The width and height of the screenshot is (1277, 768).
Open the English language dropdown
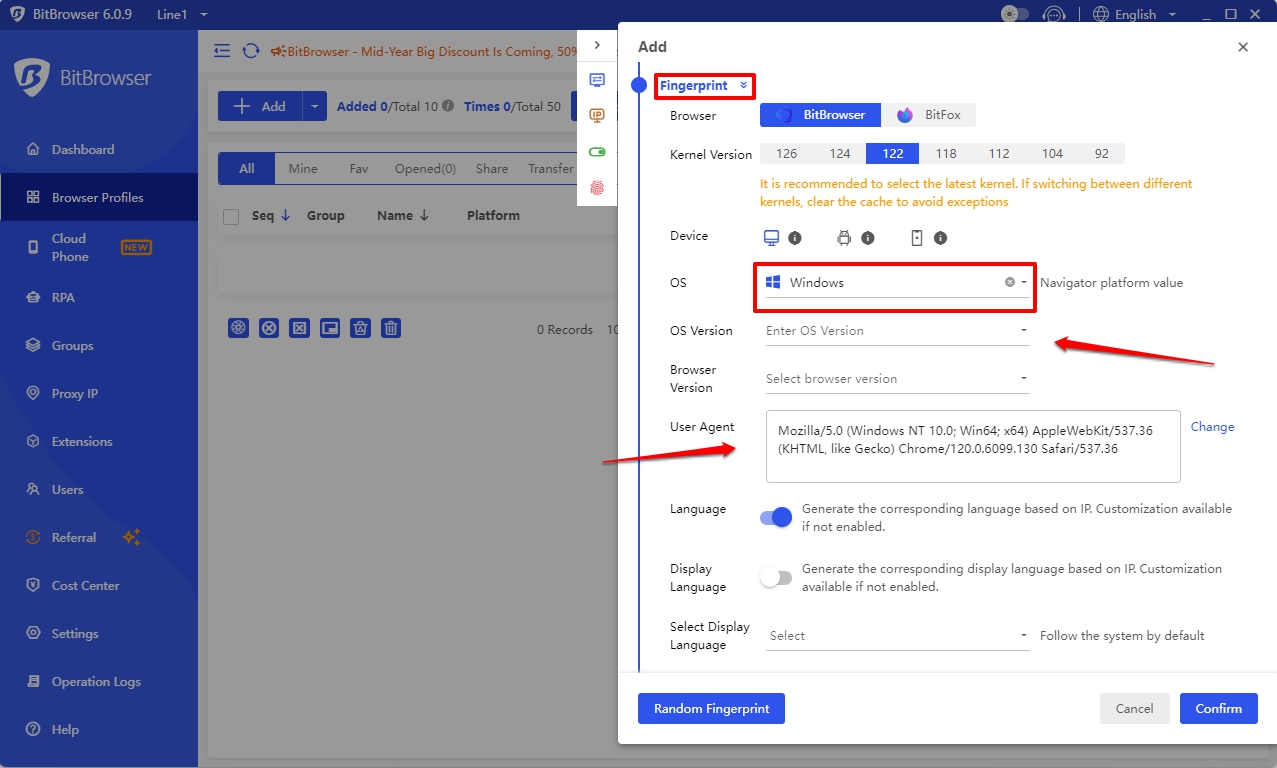pyautogui.click(x=1133, y=14)
